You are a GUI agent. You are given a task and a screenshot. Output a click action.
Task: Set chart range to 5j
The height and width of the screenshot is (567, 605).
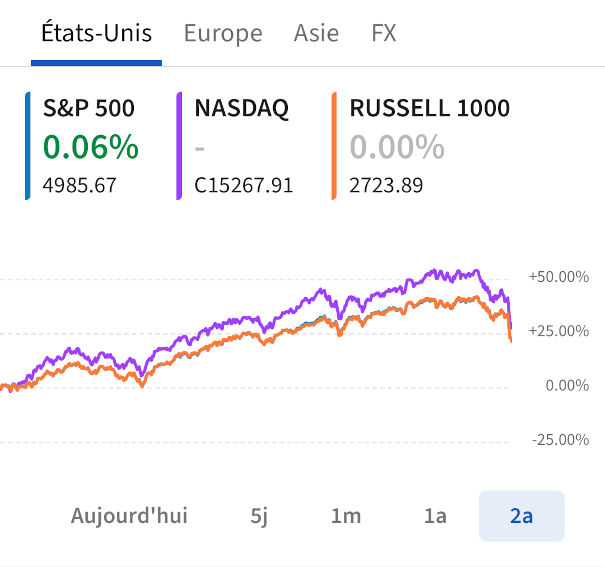click(x=260, y=516)
